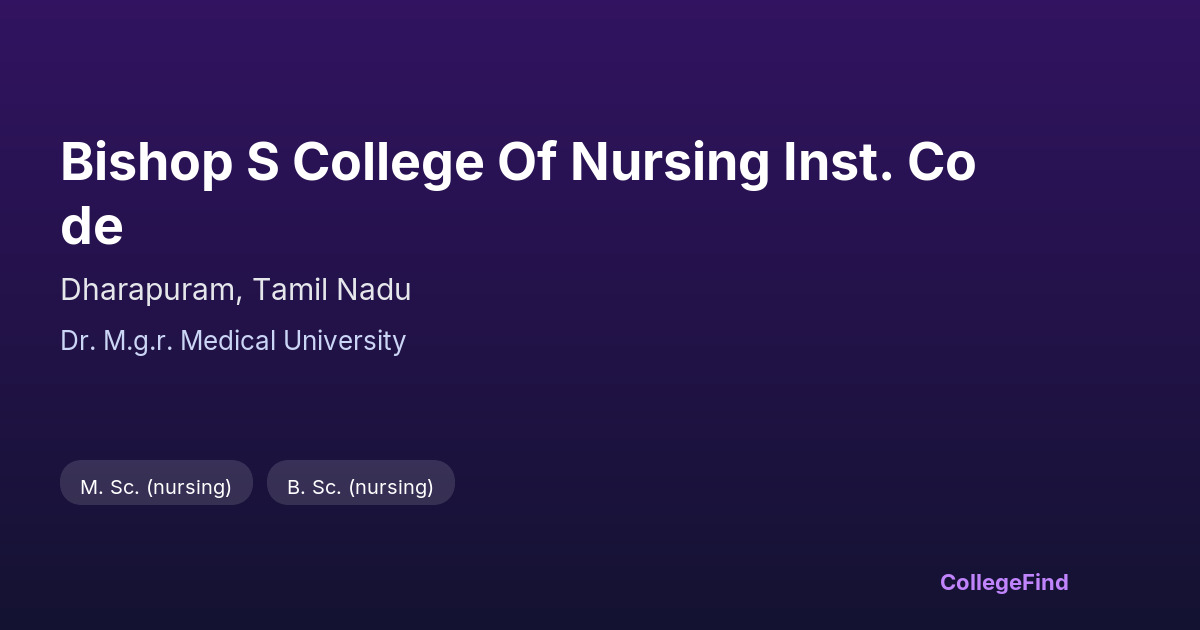Click the wrapped 'de' on title's second line

tap(92, 227)
